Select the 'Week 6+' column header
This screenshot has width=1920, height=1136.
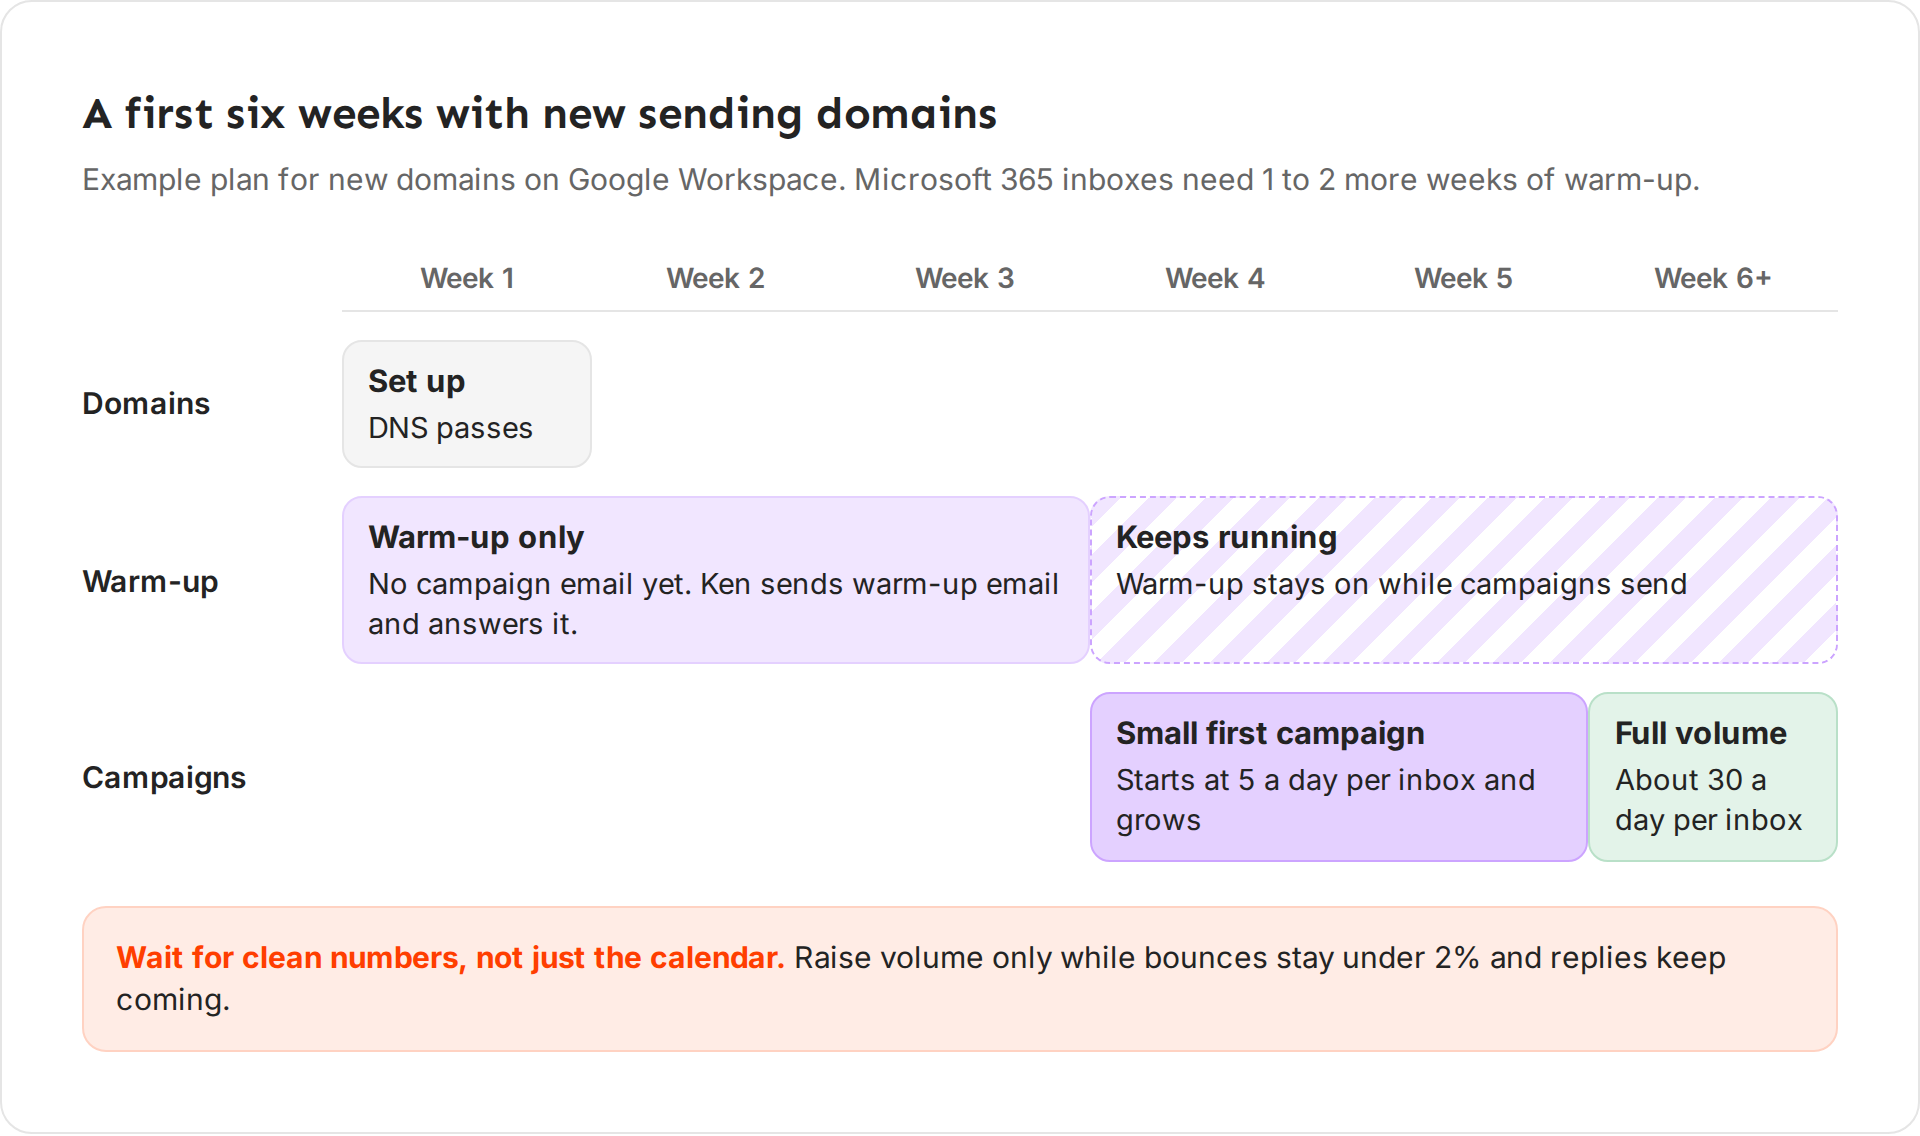click(x=1712, y=278)
